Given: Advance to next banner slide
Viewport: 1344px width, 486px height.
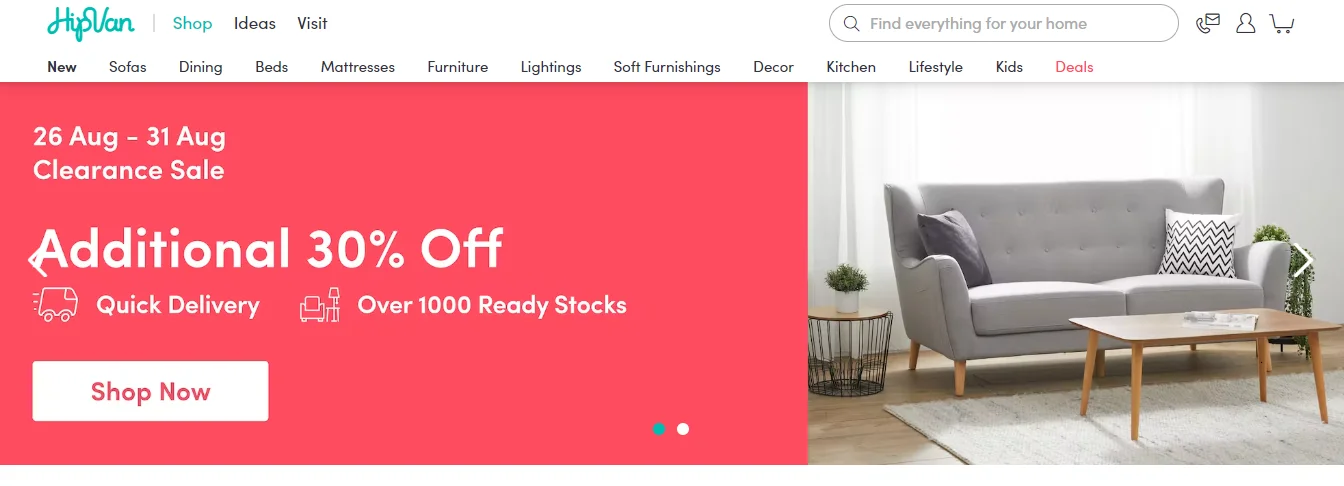Looking at the screenshot, I should tap(1303, 261).
